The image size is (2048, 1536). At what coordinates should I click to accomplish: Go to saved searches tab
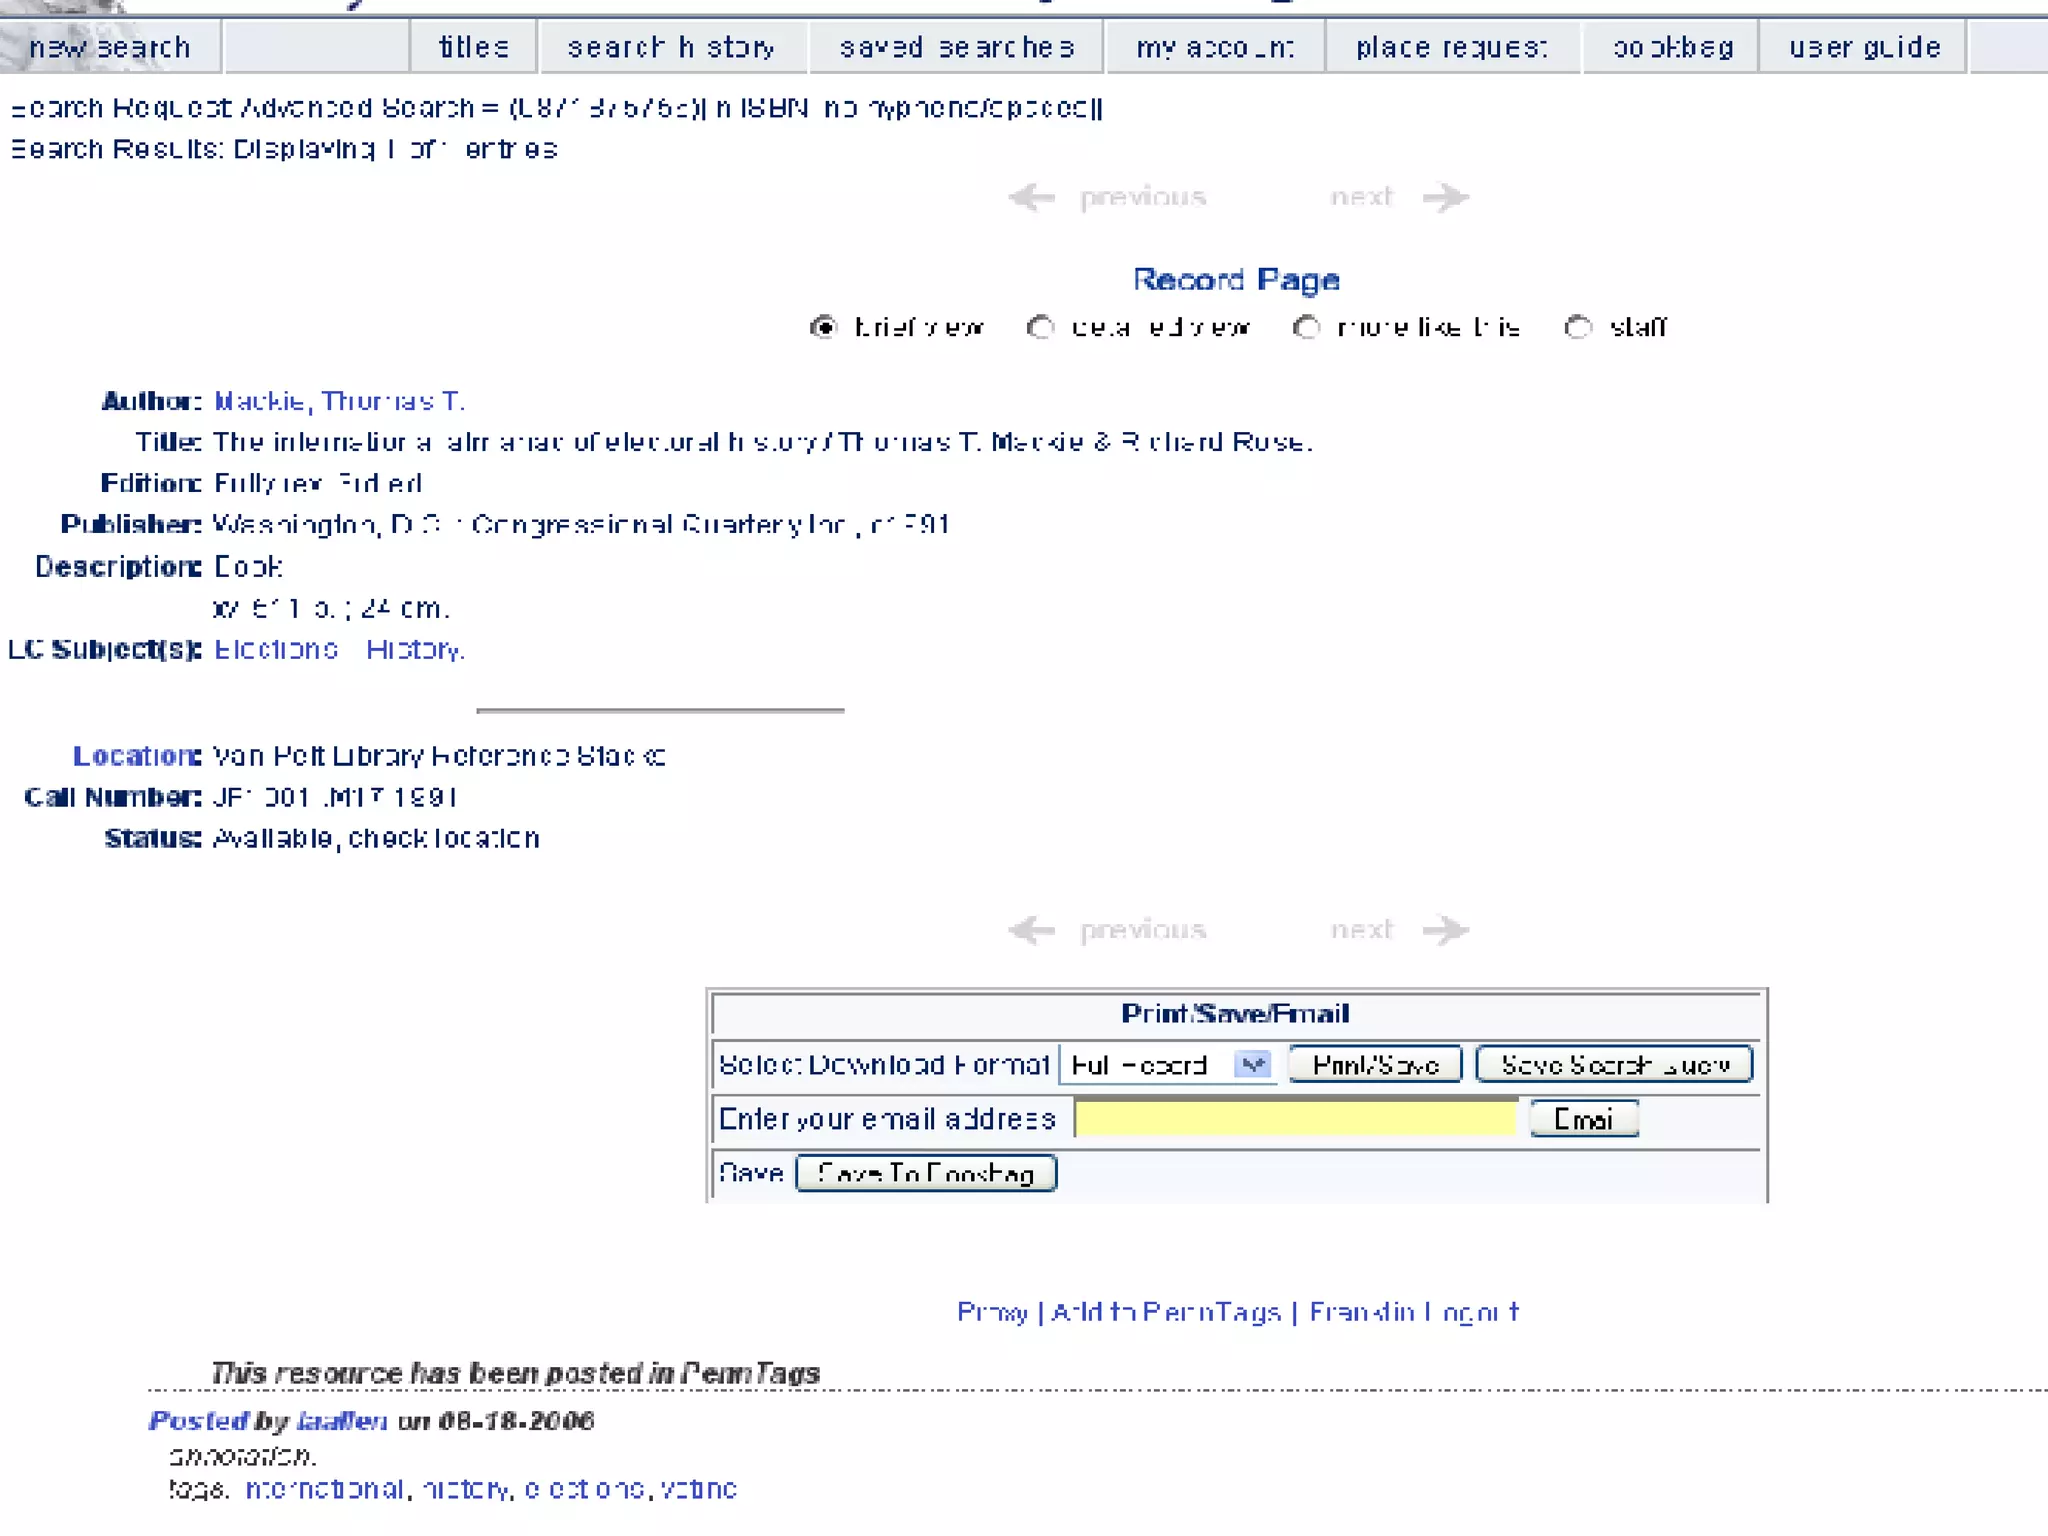957,47
